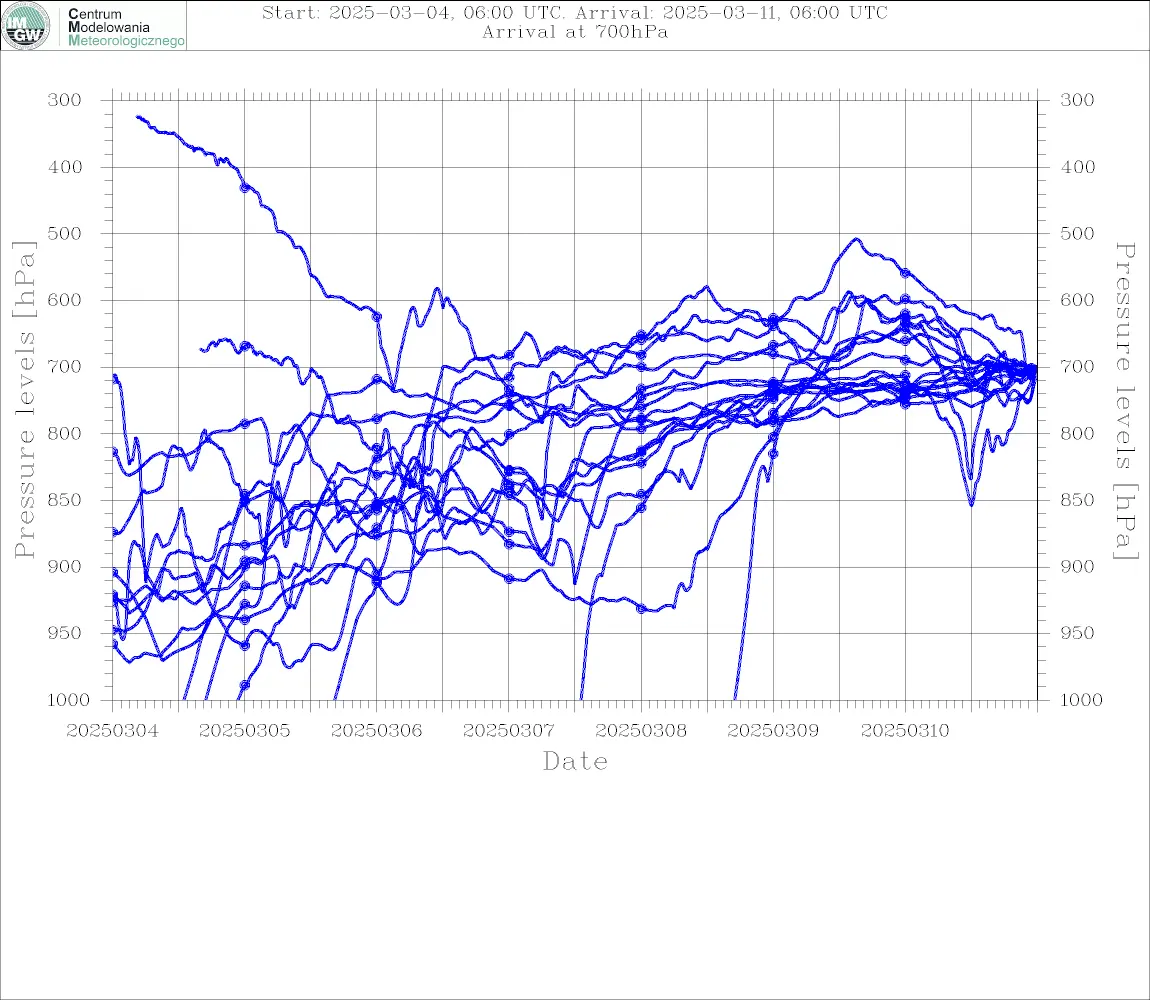
Task: Click the IMGW circular logo
Action: [26, 26]
